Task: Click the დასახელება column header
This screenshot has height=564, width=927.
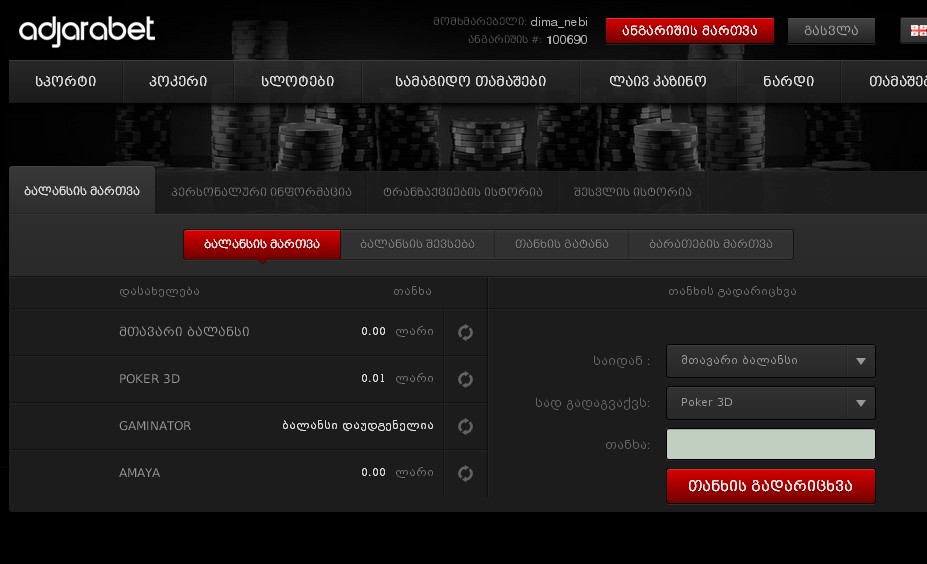Action: coord(159,291)
